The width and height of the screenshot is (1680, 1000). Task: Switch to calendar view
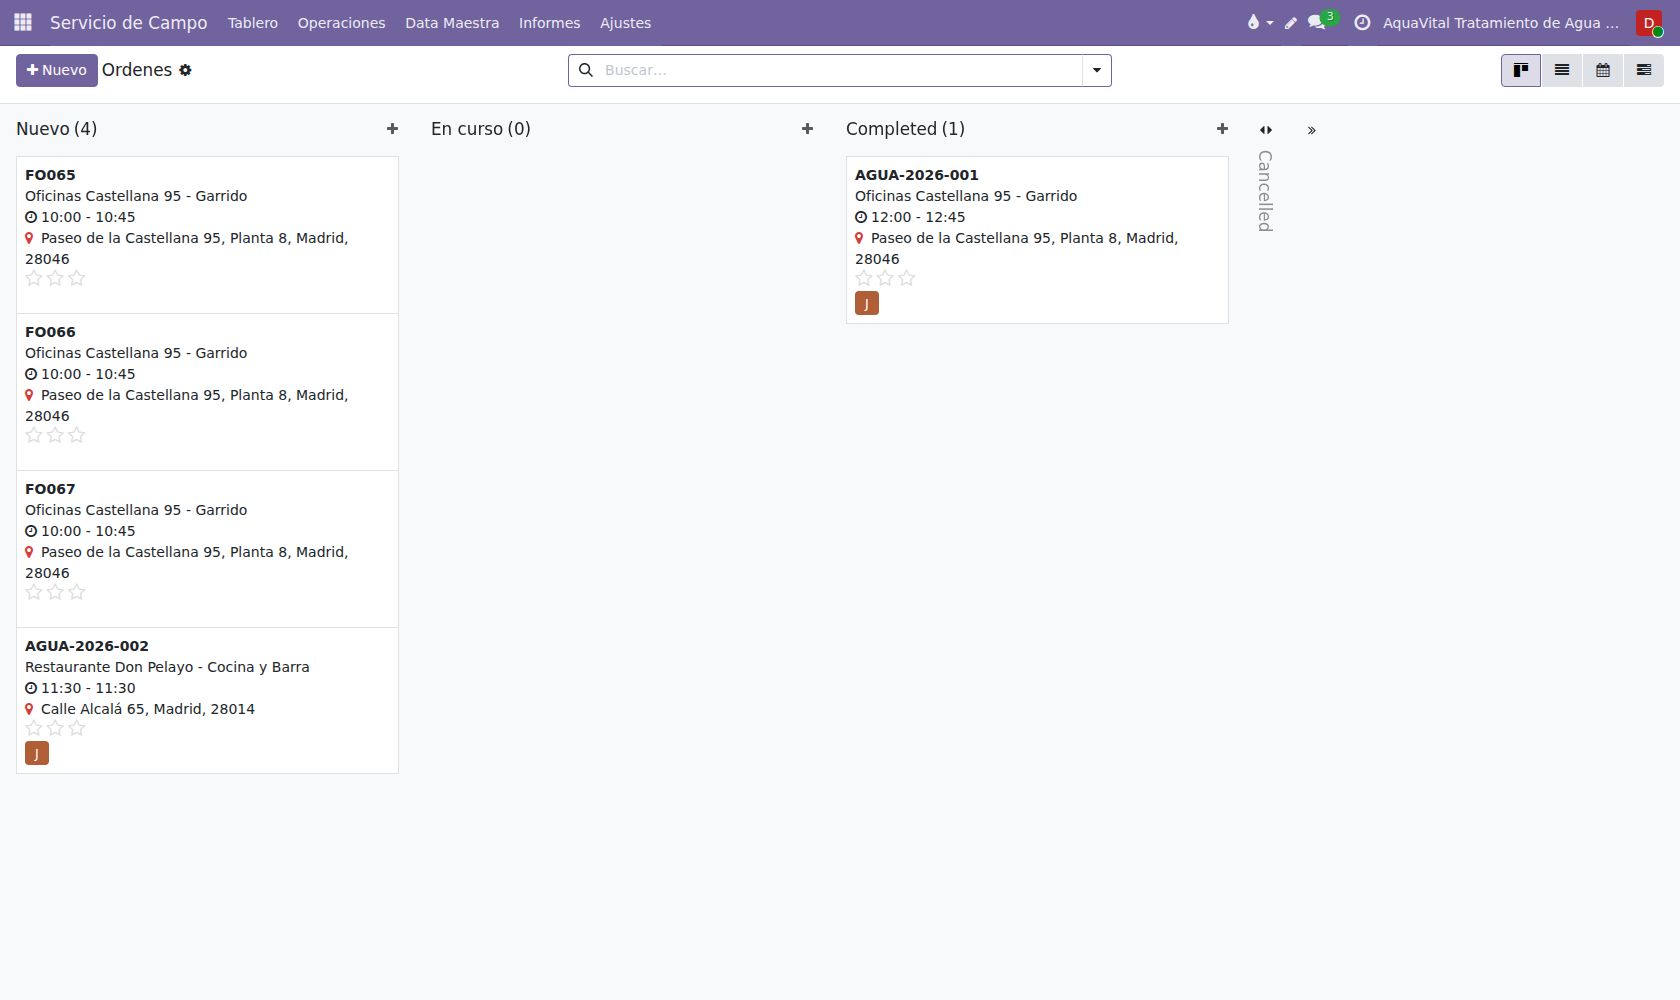[1603, 70]
